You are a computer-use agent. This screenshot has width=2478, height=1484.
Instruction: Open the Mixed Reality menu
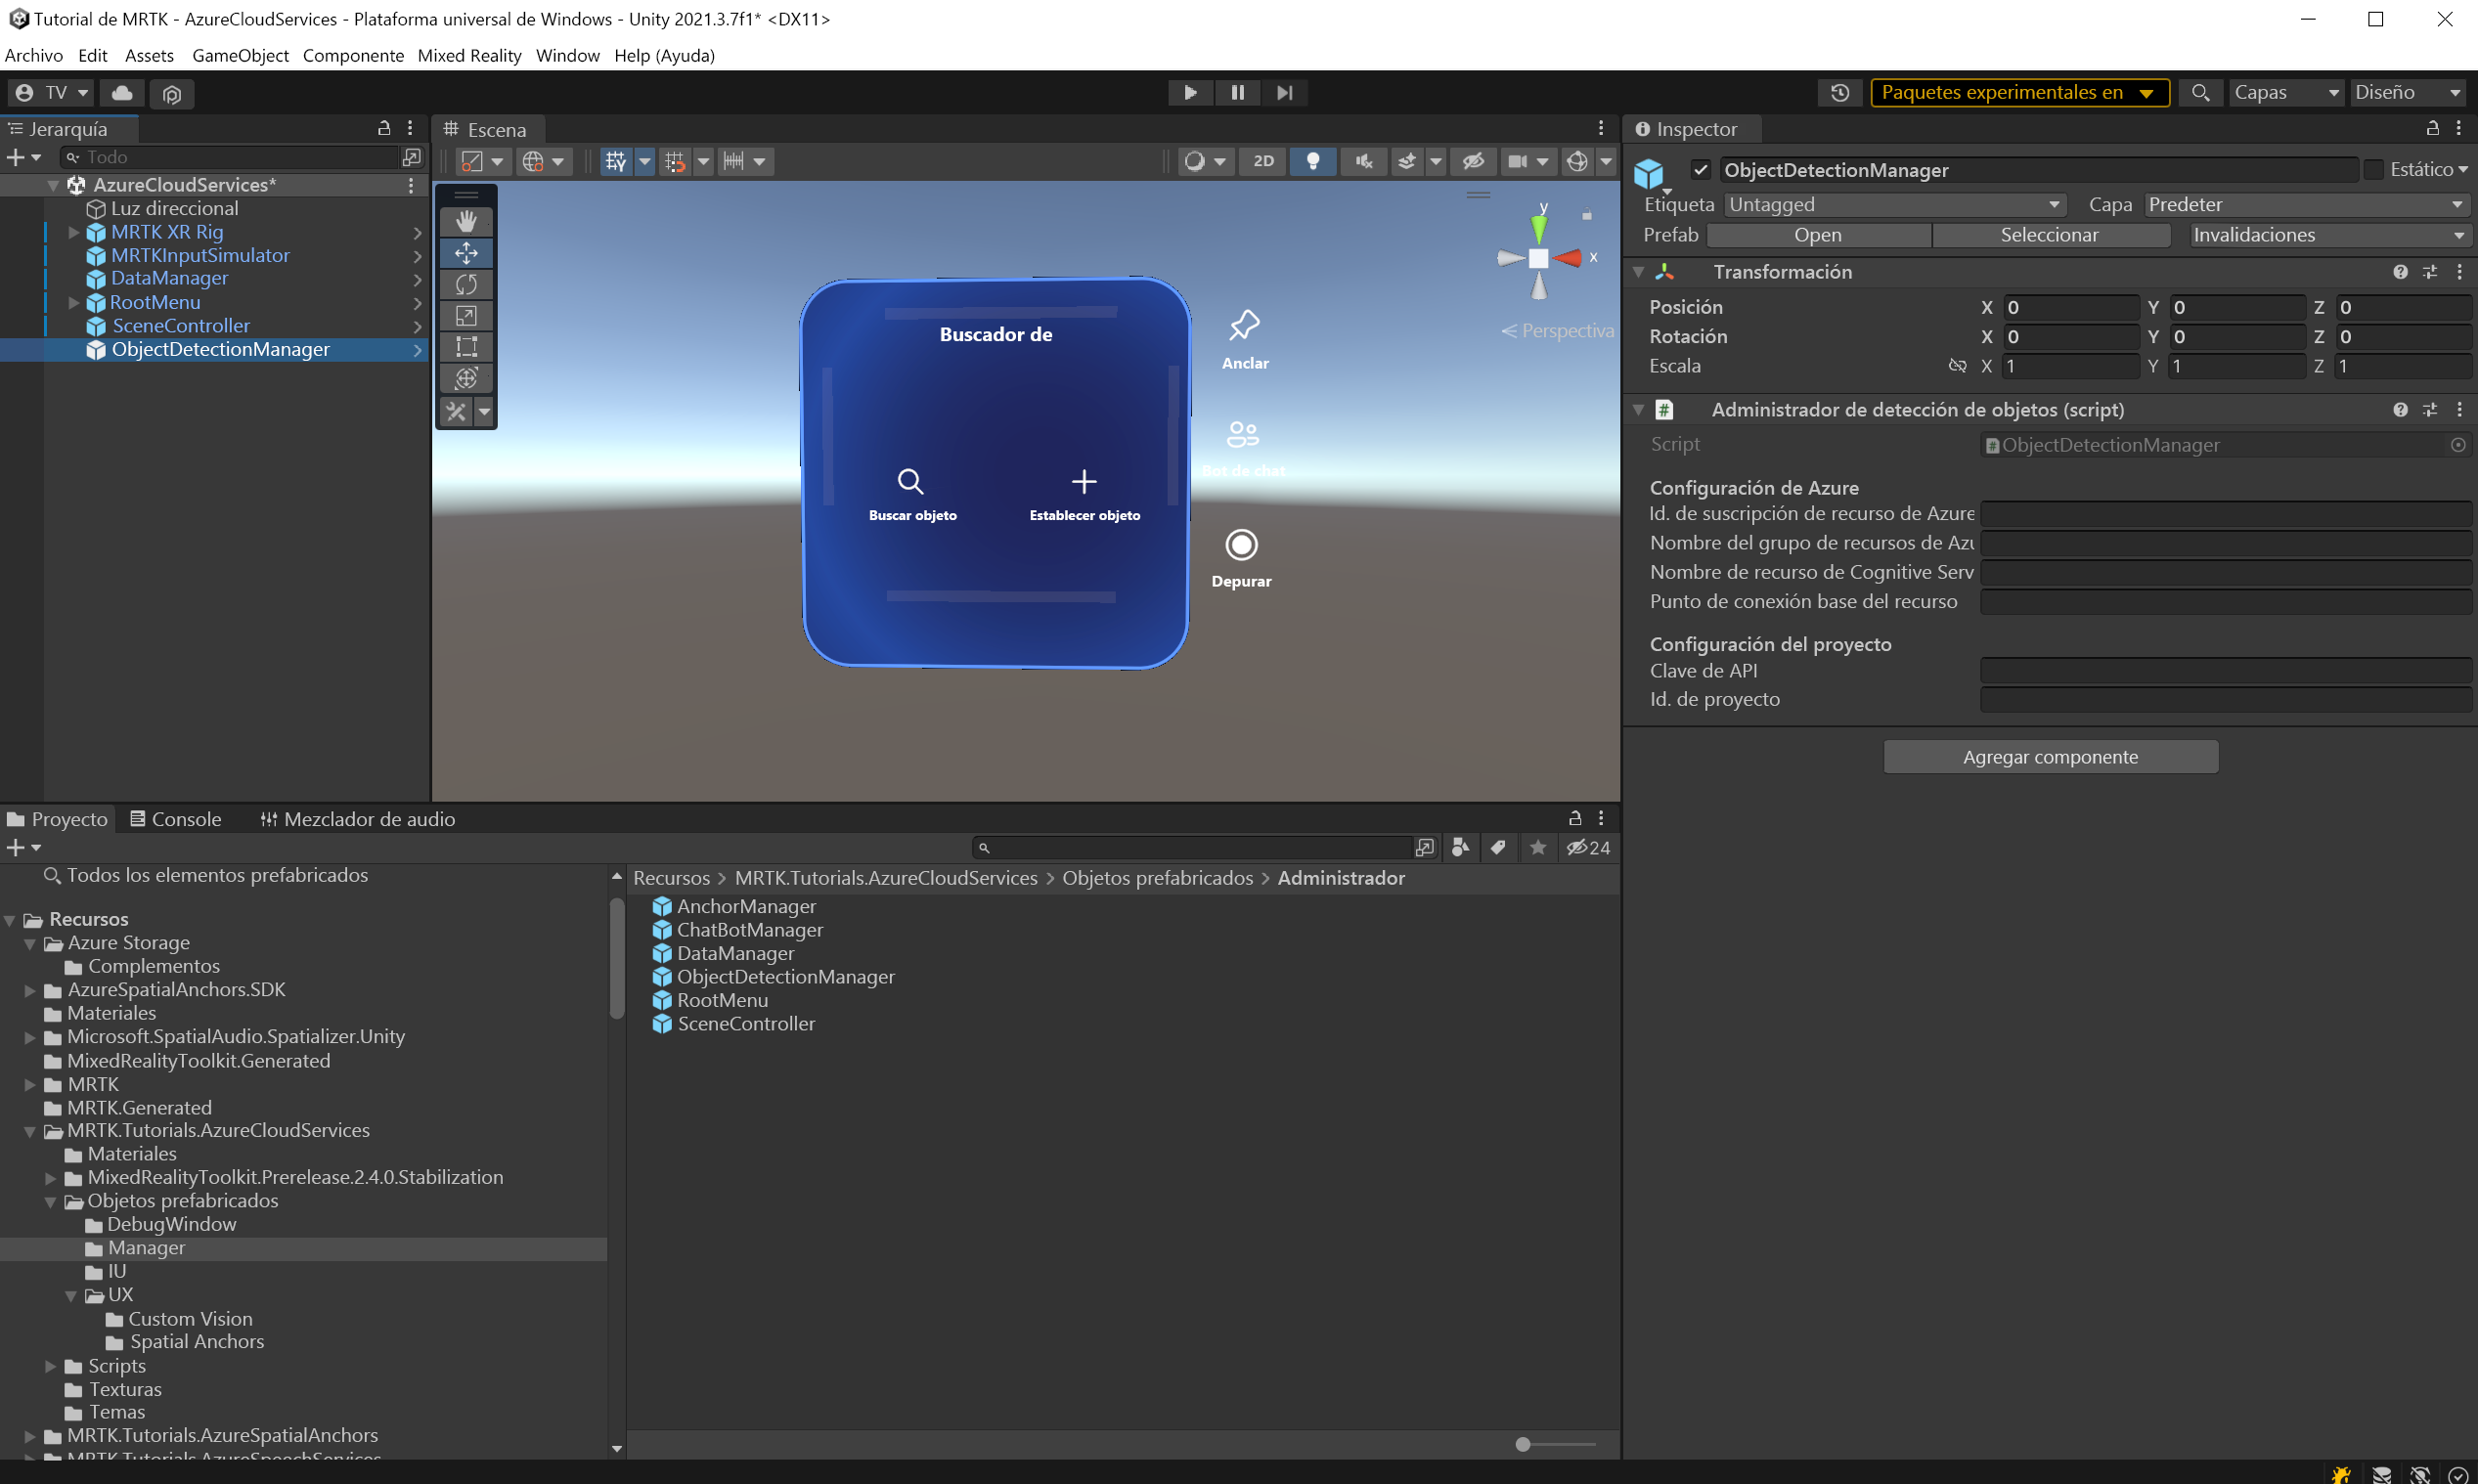(469, 55)
